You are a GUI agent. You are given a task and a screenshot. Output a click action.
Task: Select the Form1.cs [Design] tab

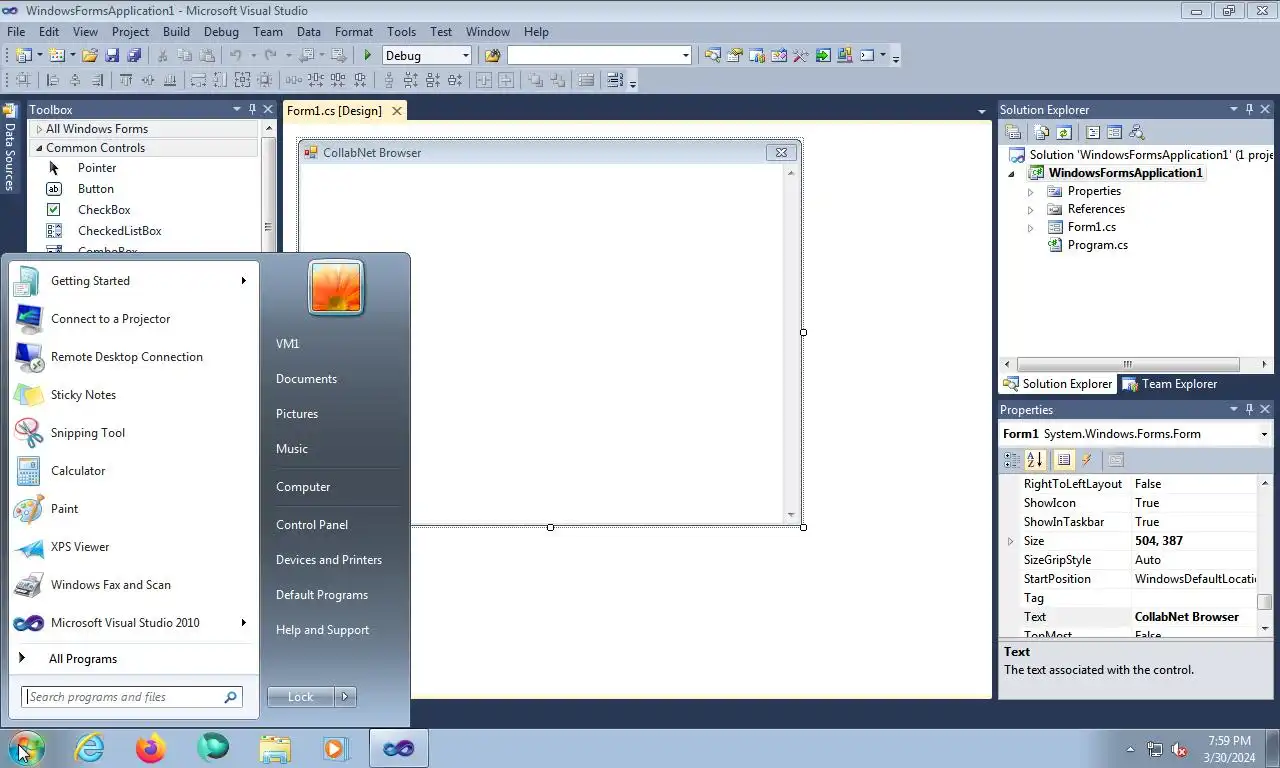pos(334,111)
